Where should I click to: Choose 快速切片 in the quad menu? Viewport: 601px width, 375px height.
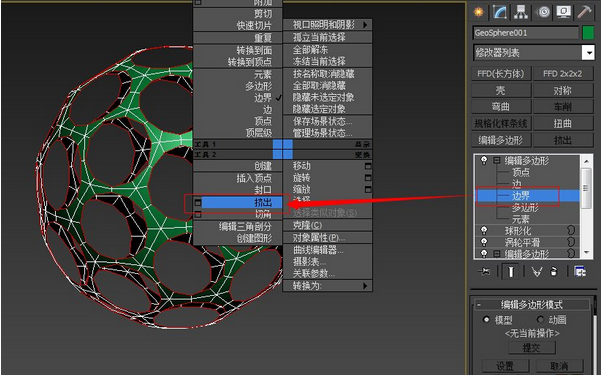click(254, 26)
